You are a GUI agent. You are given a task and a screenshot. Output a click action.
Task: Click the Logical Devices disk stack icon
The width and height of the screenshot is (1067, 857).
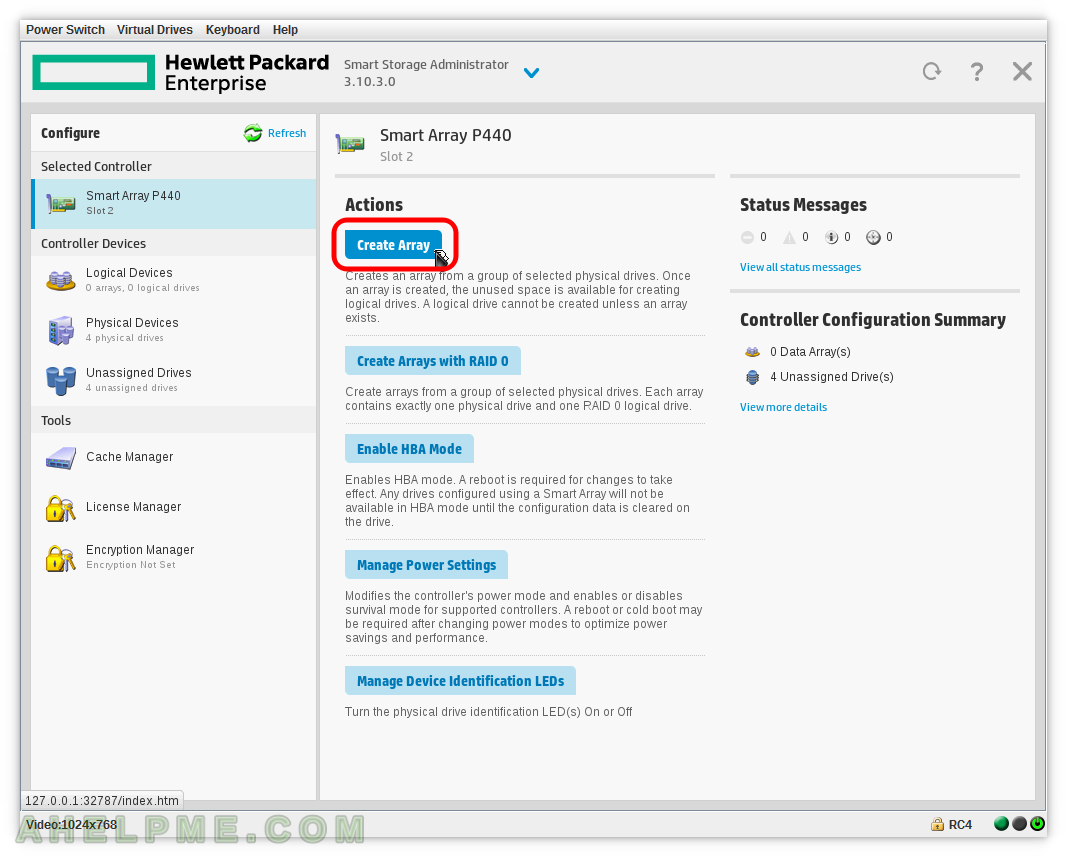tap(61, 280)
